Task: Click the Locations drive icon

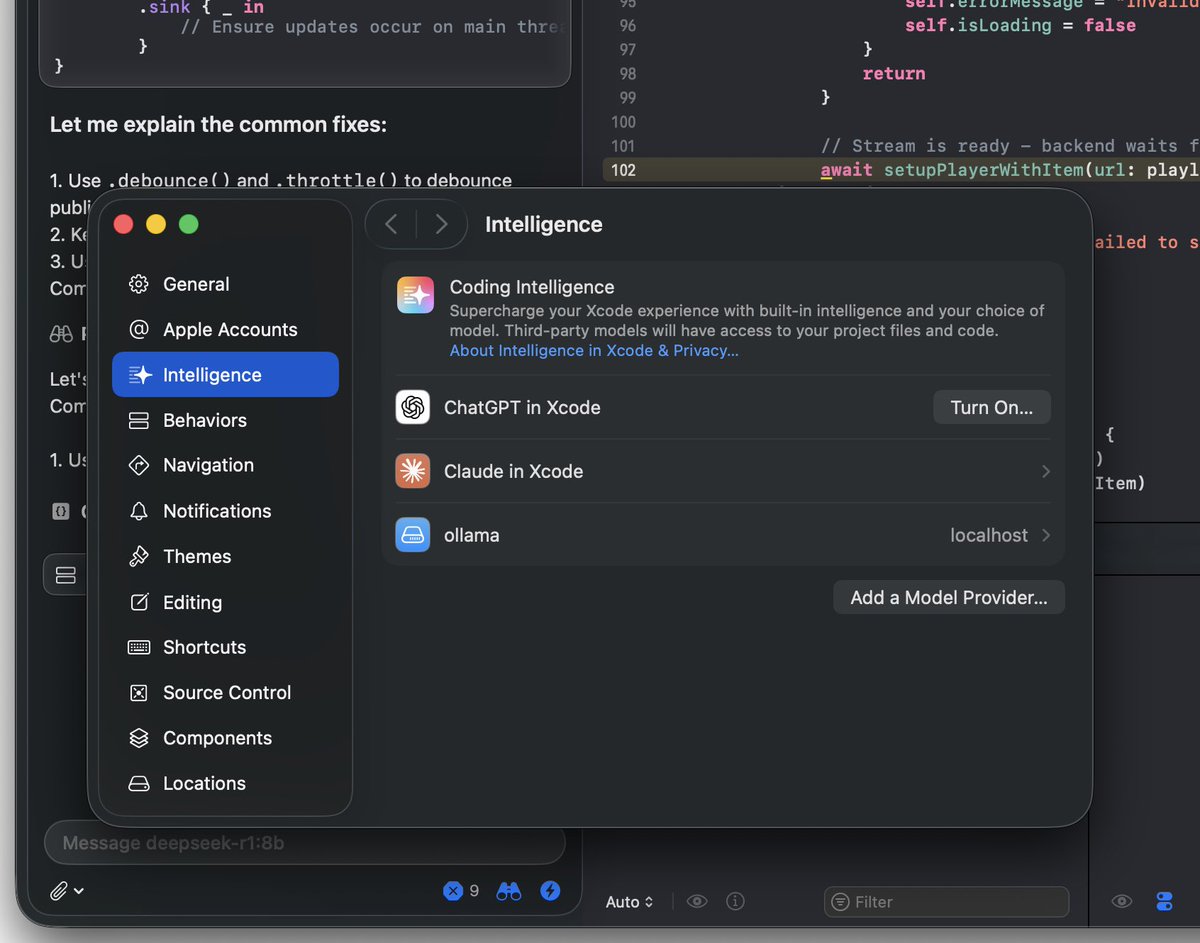Action: point(139,783)
